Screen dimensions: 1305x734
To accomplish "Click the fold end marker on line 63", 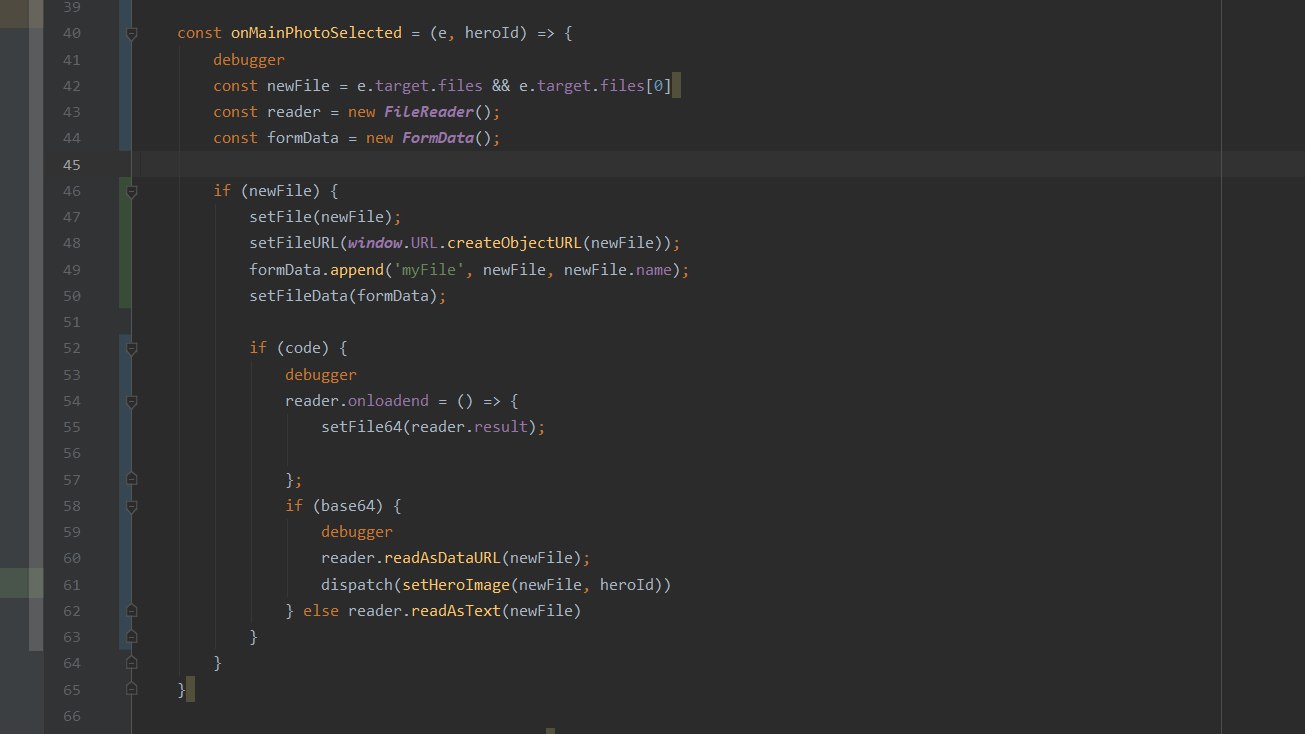I will pos(131,636).
